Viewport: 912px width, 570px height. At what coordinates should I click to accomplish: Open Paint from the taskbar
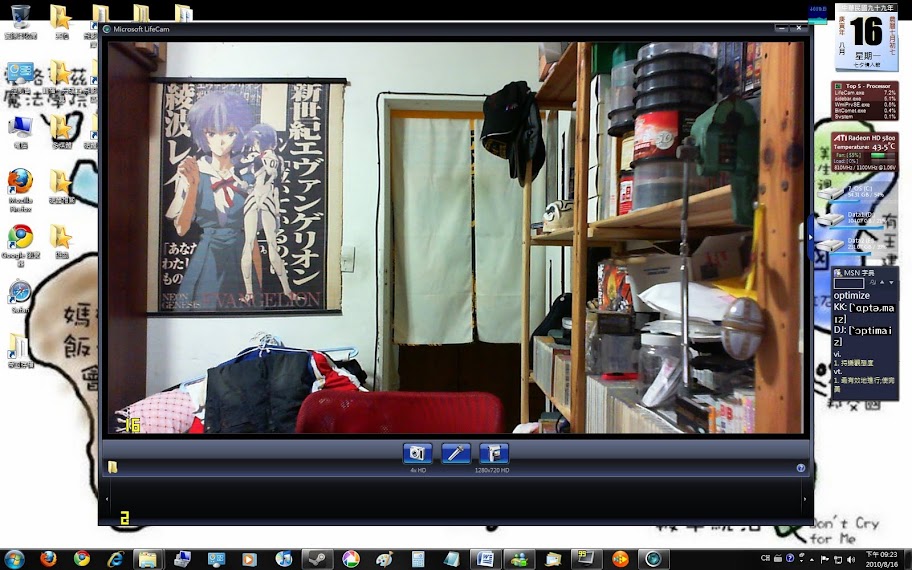[384, 559]
